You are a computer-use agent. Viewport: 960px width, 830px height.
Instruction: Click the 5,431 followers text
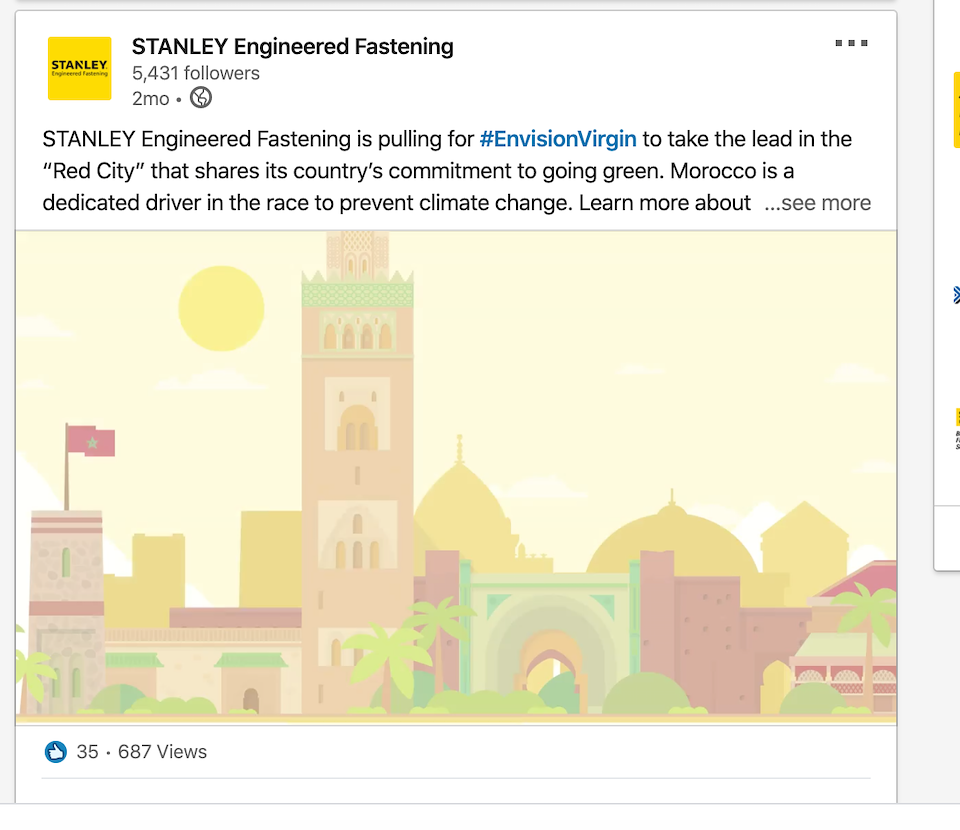click(195, 73)
